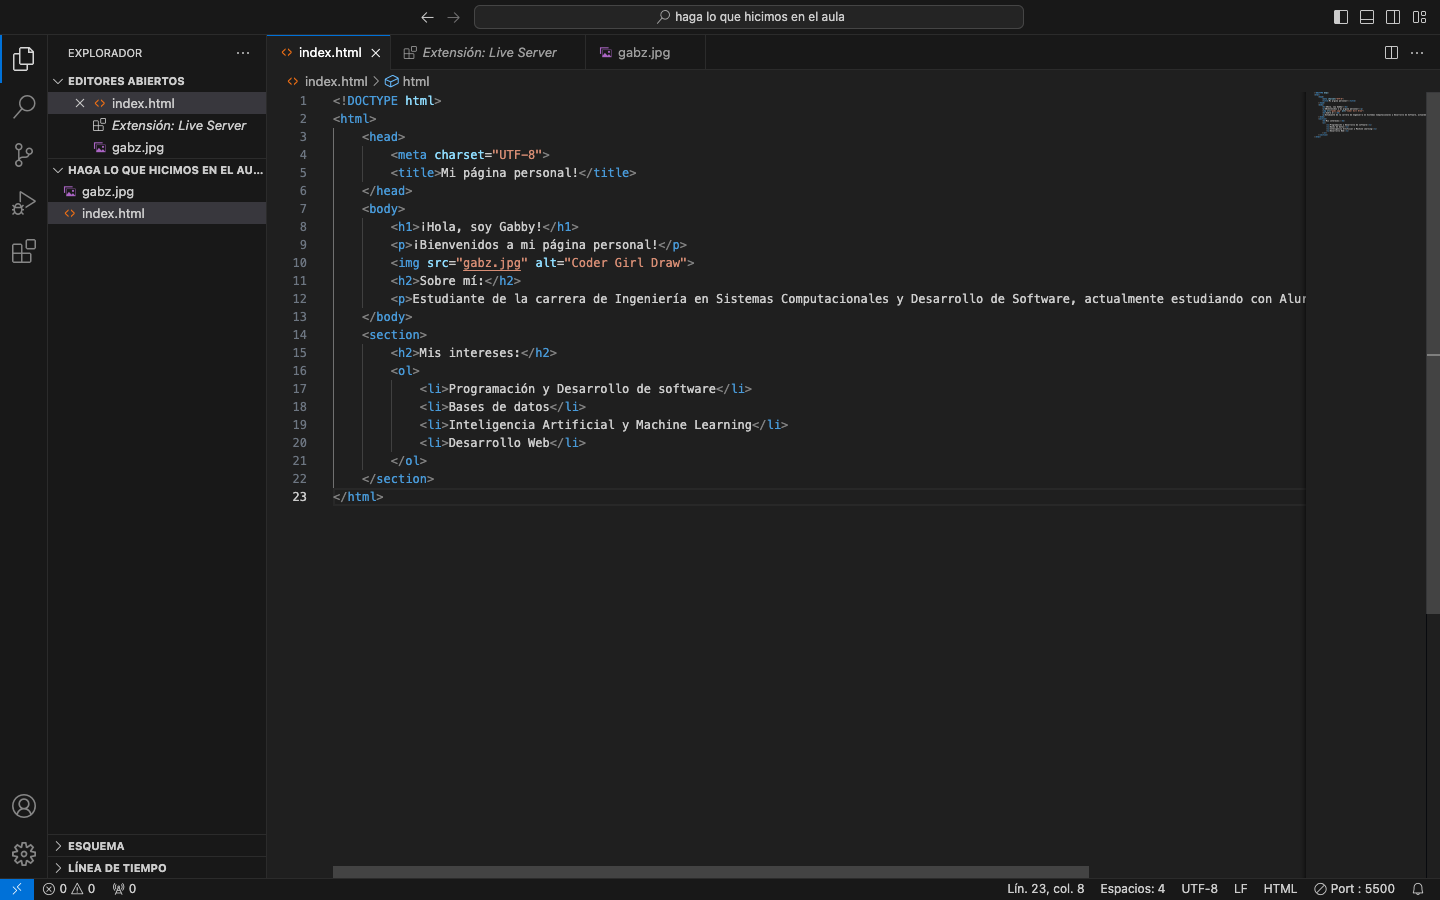Open the customize layout icon
The image size is (1440, 900).
1419,17
